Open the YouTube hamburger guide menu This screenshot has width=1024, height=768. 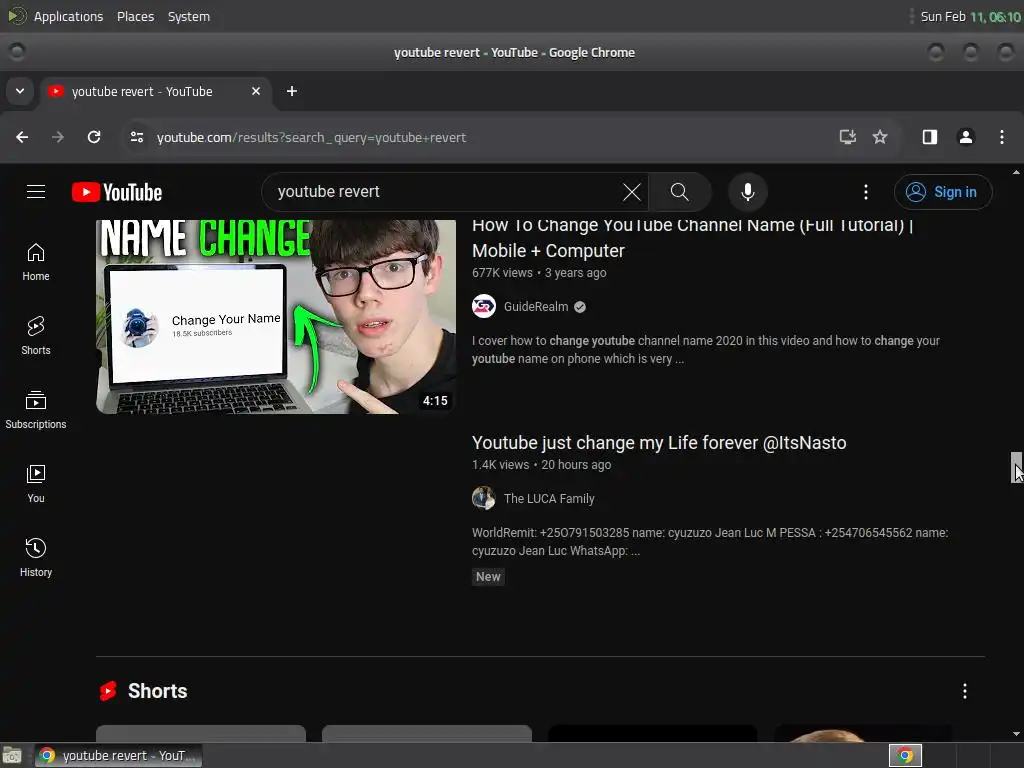click(x=36, y=191)
